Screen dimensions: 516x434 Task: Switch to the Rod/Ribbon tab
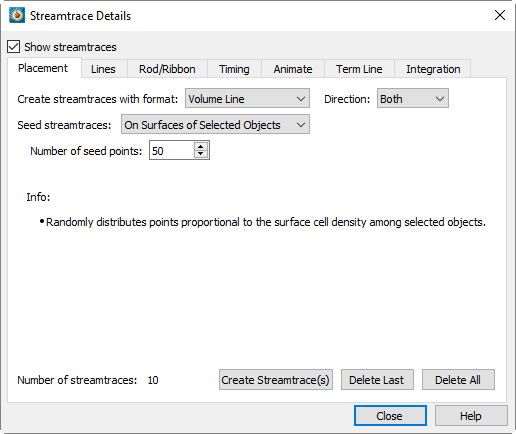(167, 69)
